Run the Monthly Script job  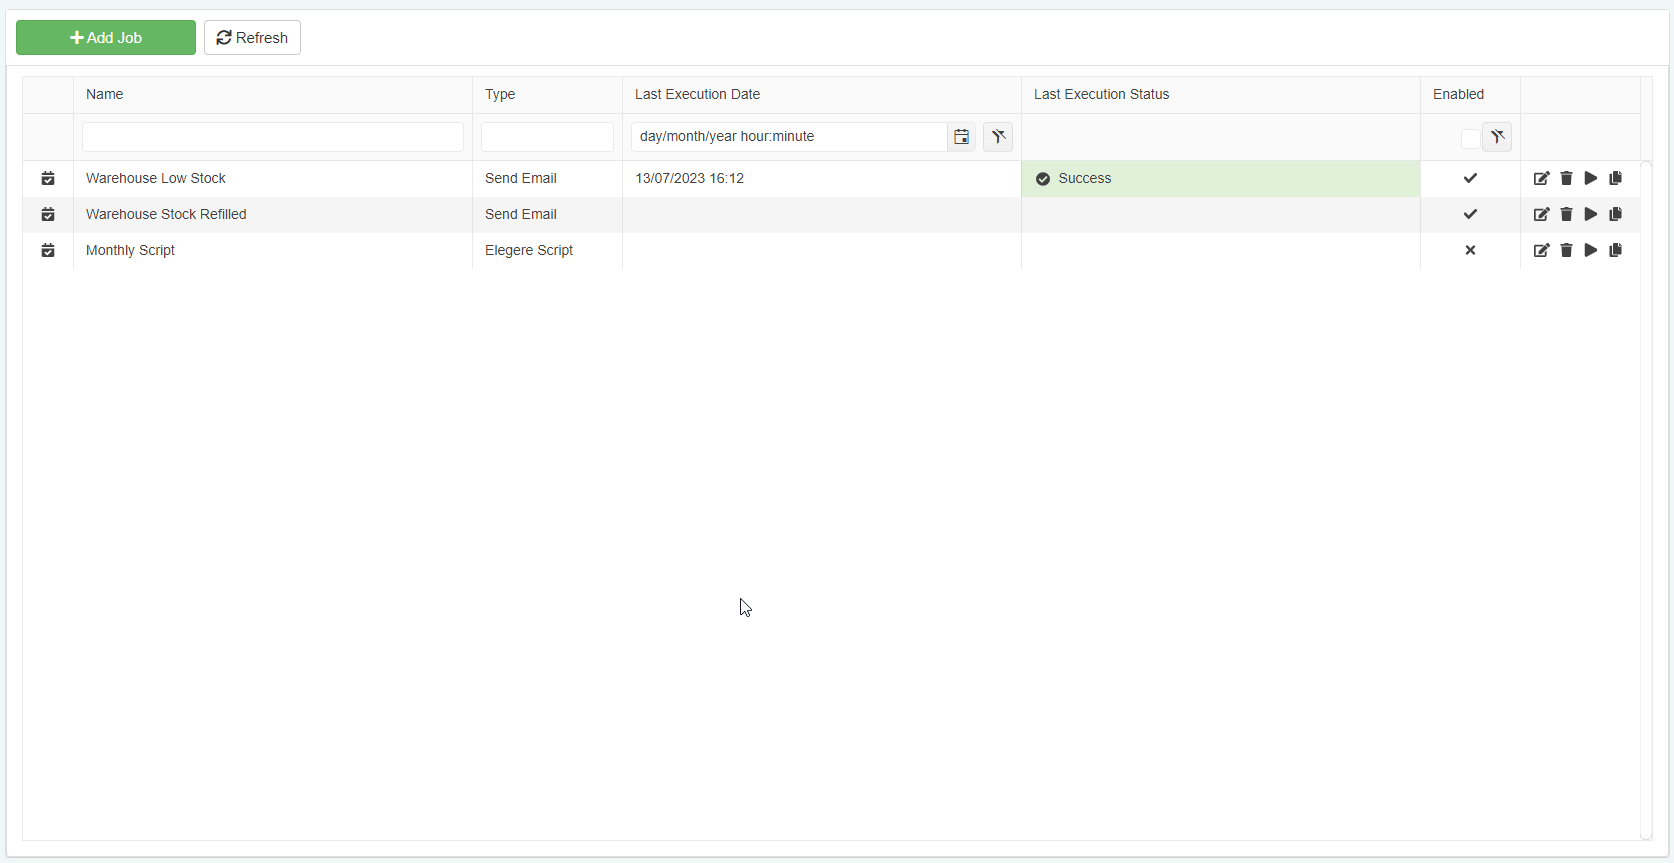coord(1591,251)
